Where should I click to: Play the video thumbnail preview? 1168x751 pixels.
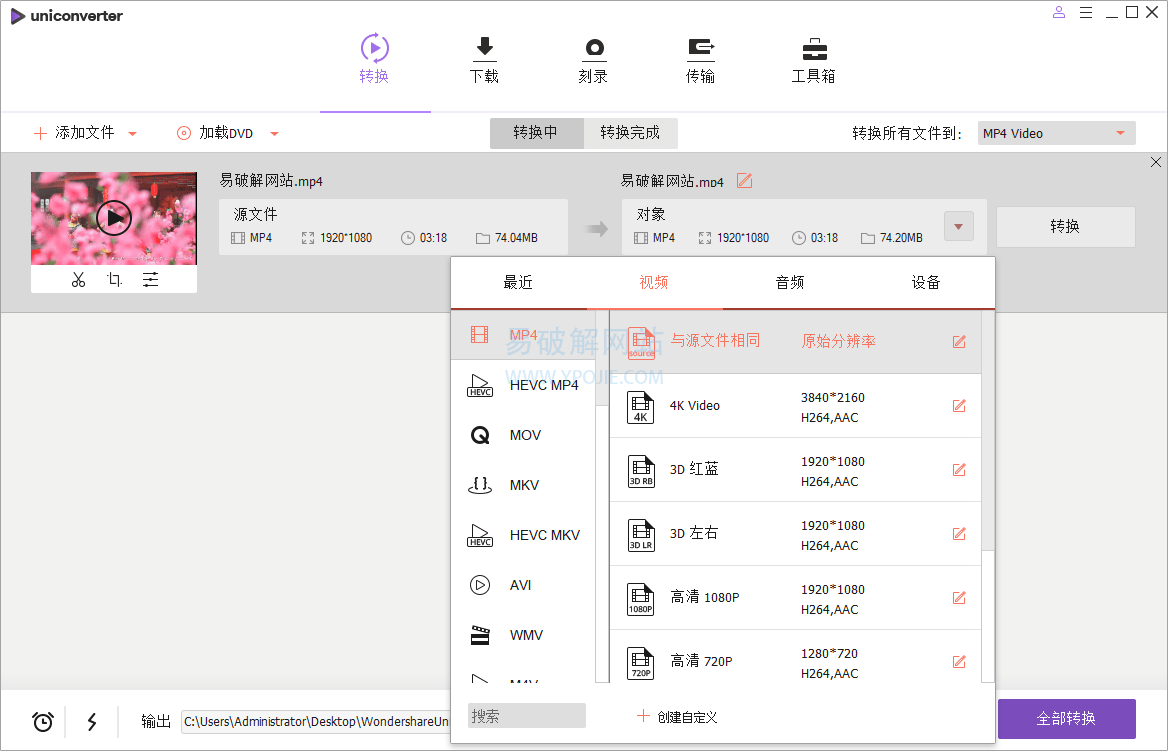point(114,218)
